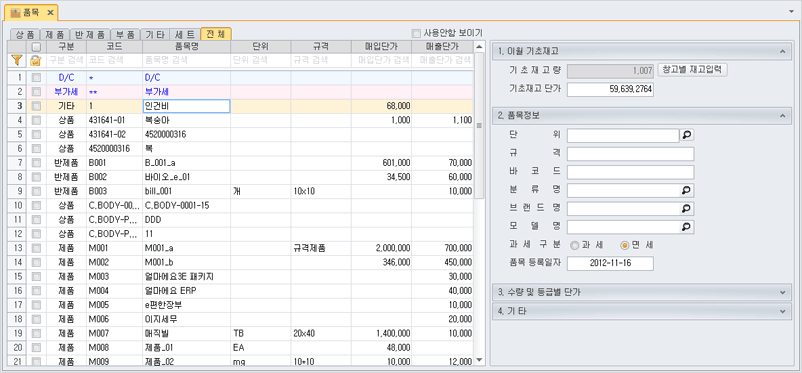Screen dimensions: 802x373
Task: Sort by the 품목명 column header
Action: 187,47
